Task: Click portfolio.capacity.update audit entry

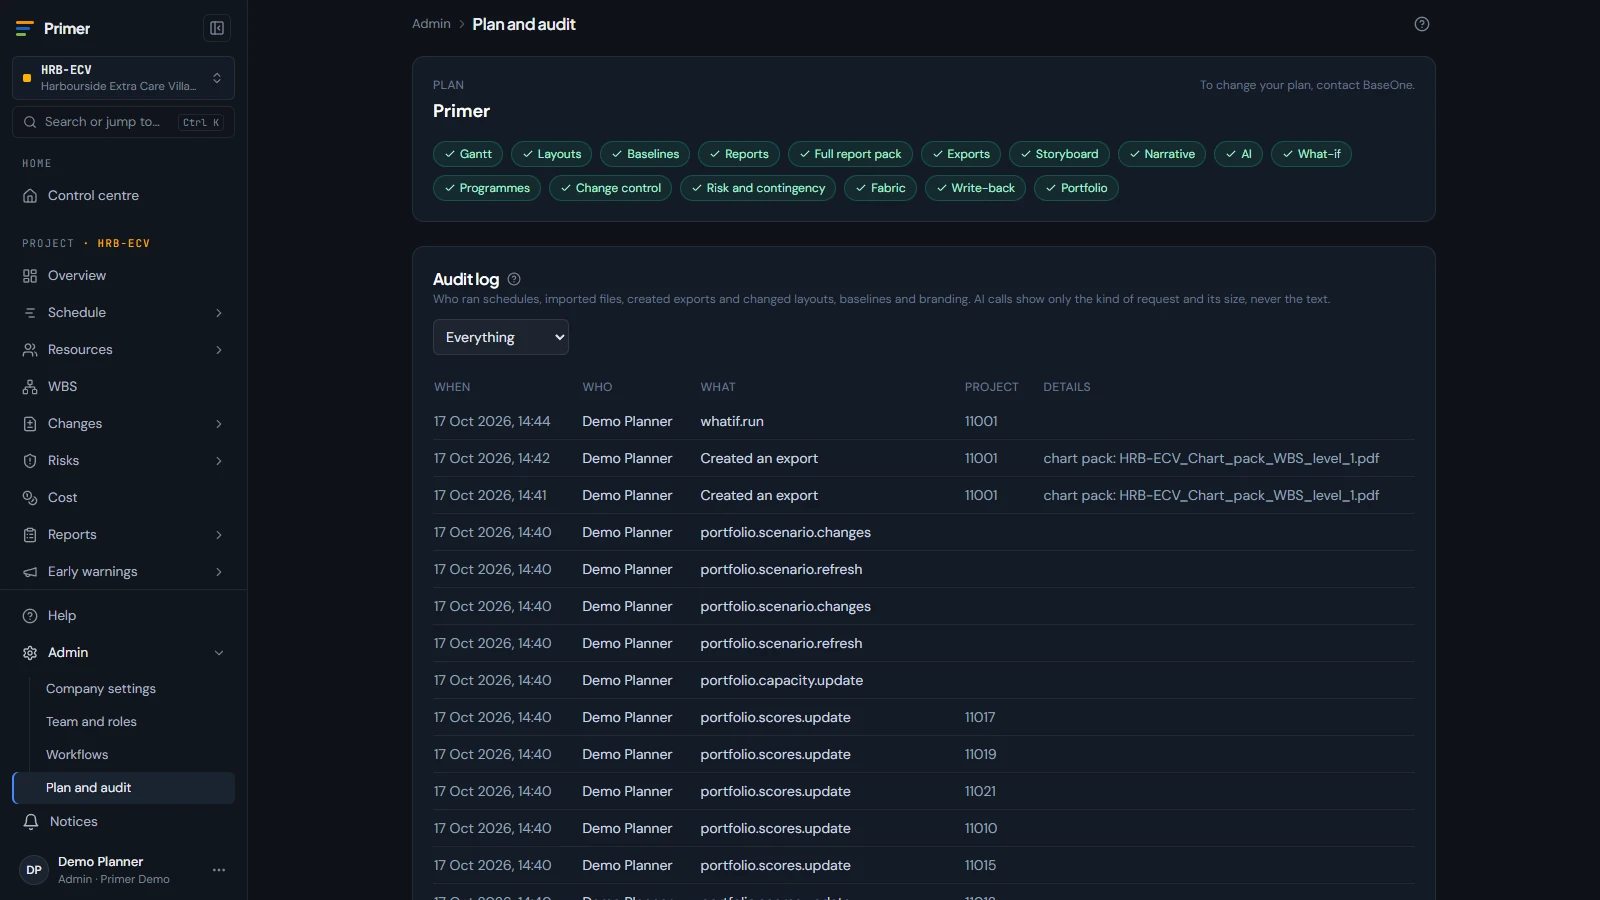Action: coord(781,681)
